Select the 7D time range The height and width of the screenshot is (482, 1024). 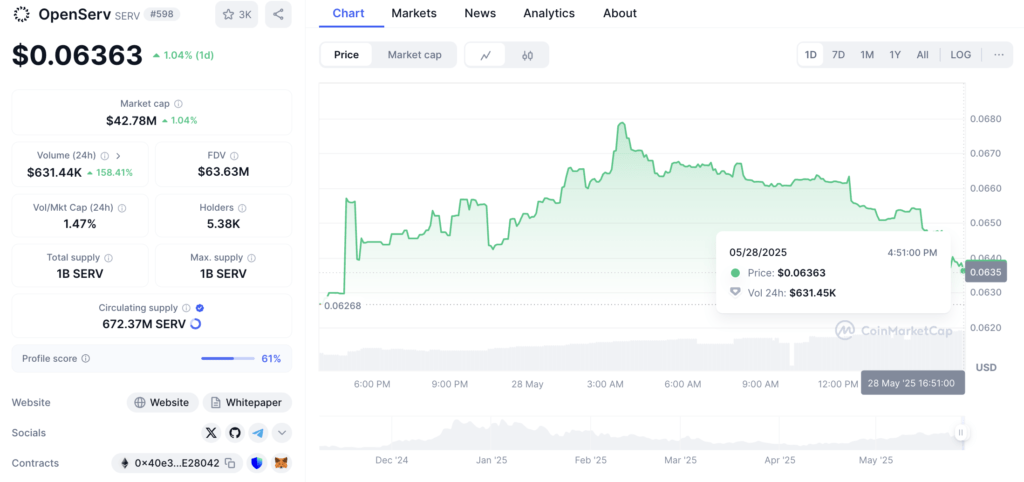839,55
